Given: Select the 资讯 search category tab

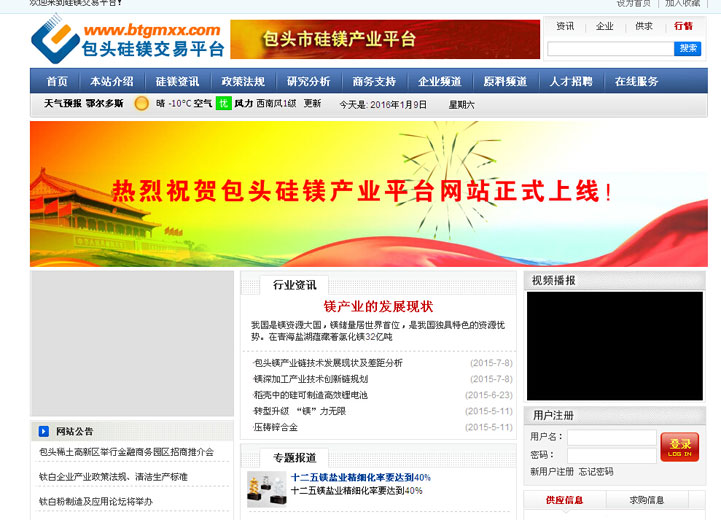Looking at the screenshot, I should [x=565, y=26].
